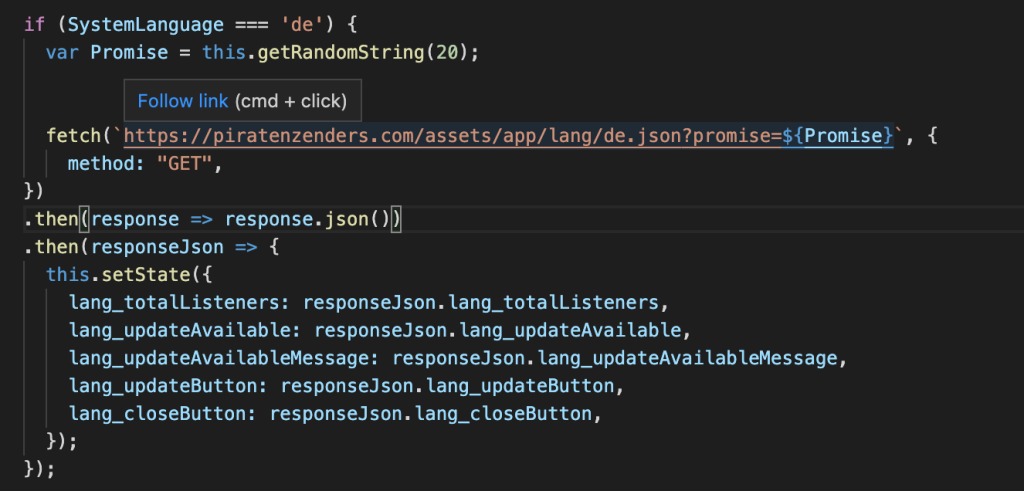Screen dimensions: 1024x491
Task: Click the 'Follow link' tooltip link
Action: (183, 101)
